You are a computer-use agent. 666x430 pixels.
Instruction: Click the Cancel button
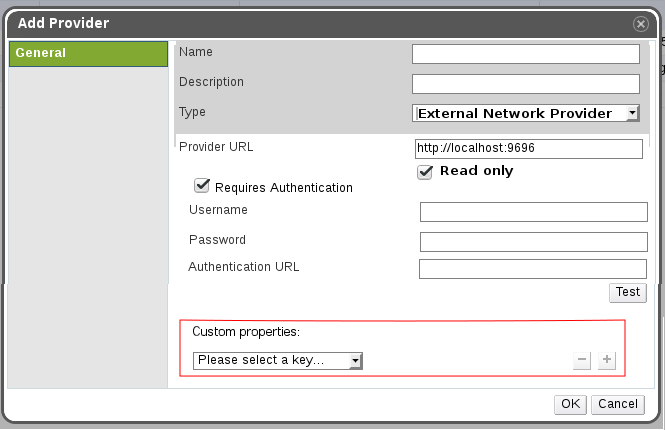click(x=617, y=404)
